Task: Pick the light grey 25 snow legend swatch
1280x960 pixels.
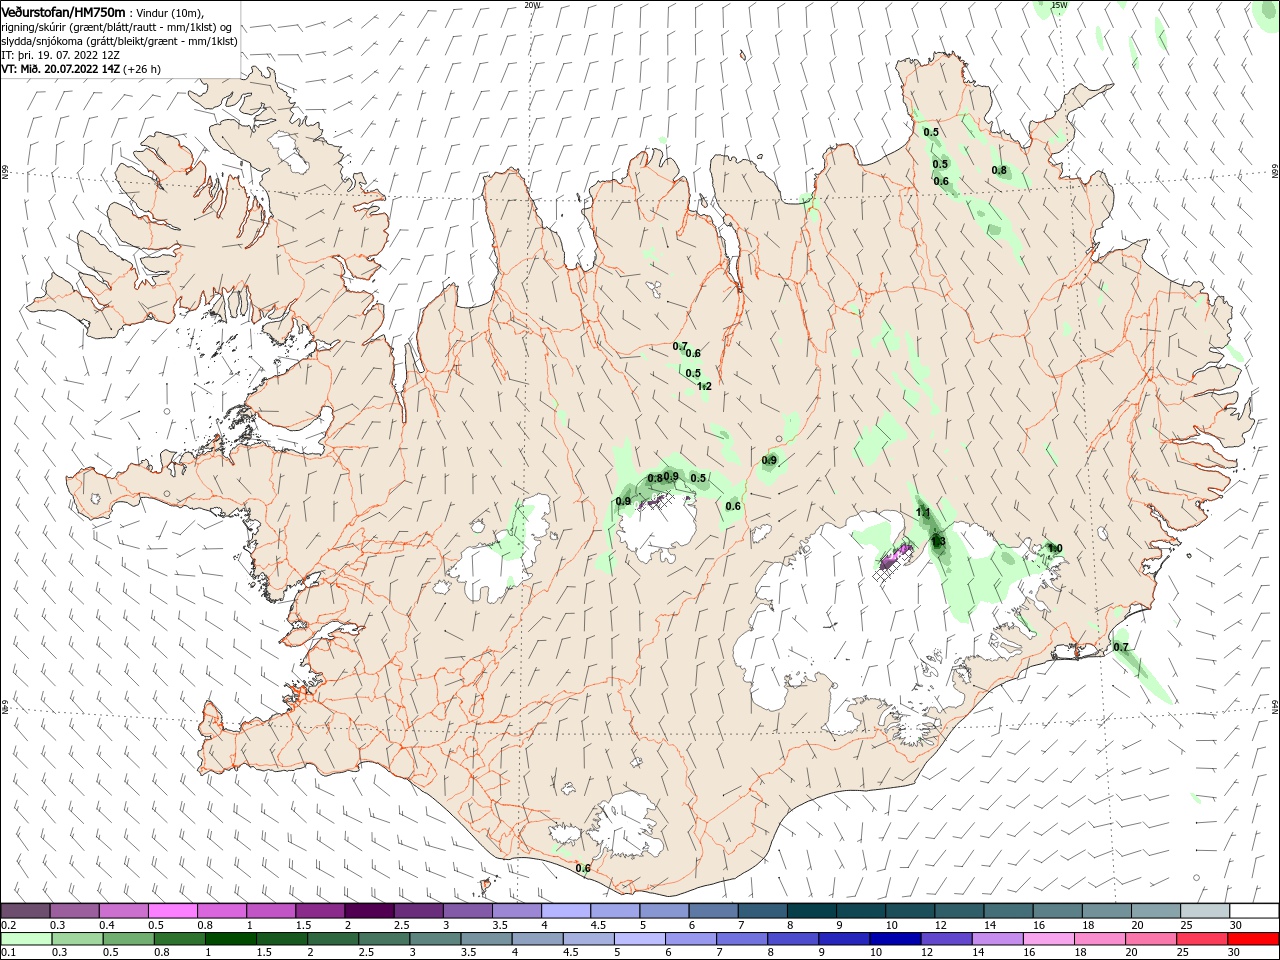Action: [x=1205, y=911]
